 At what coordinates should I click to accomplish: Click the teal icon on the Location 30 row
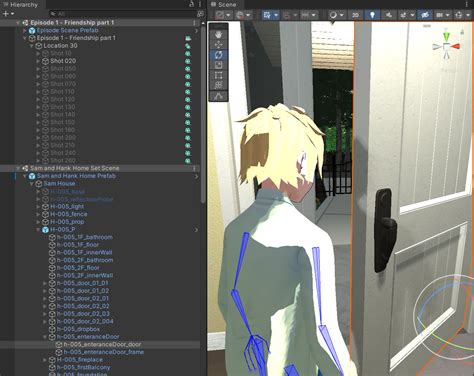click(188, 46)
